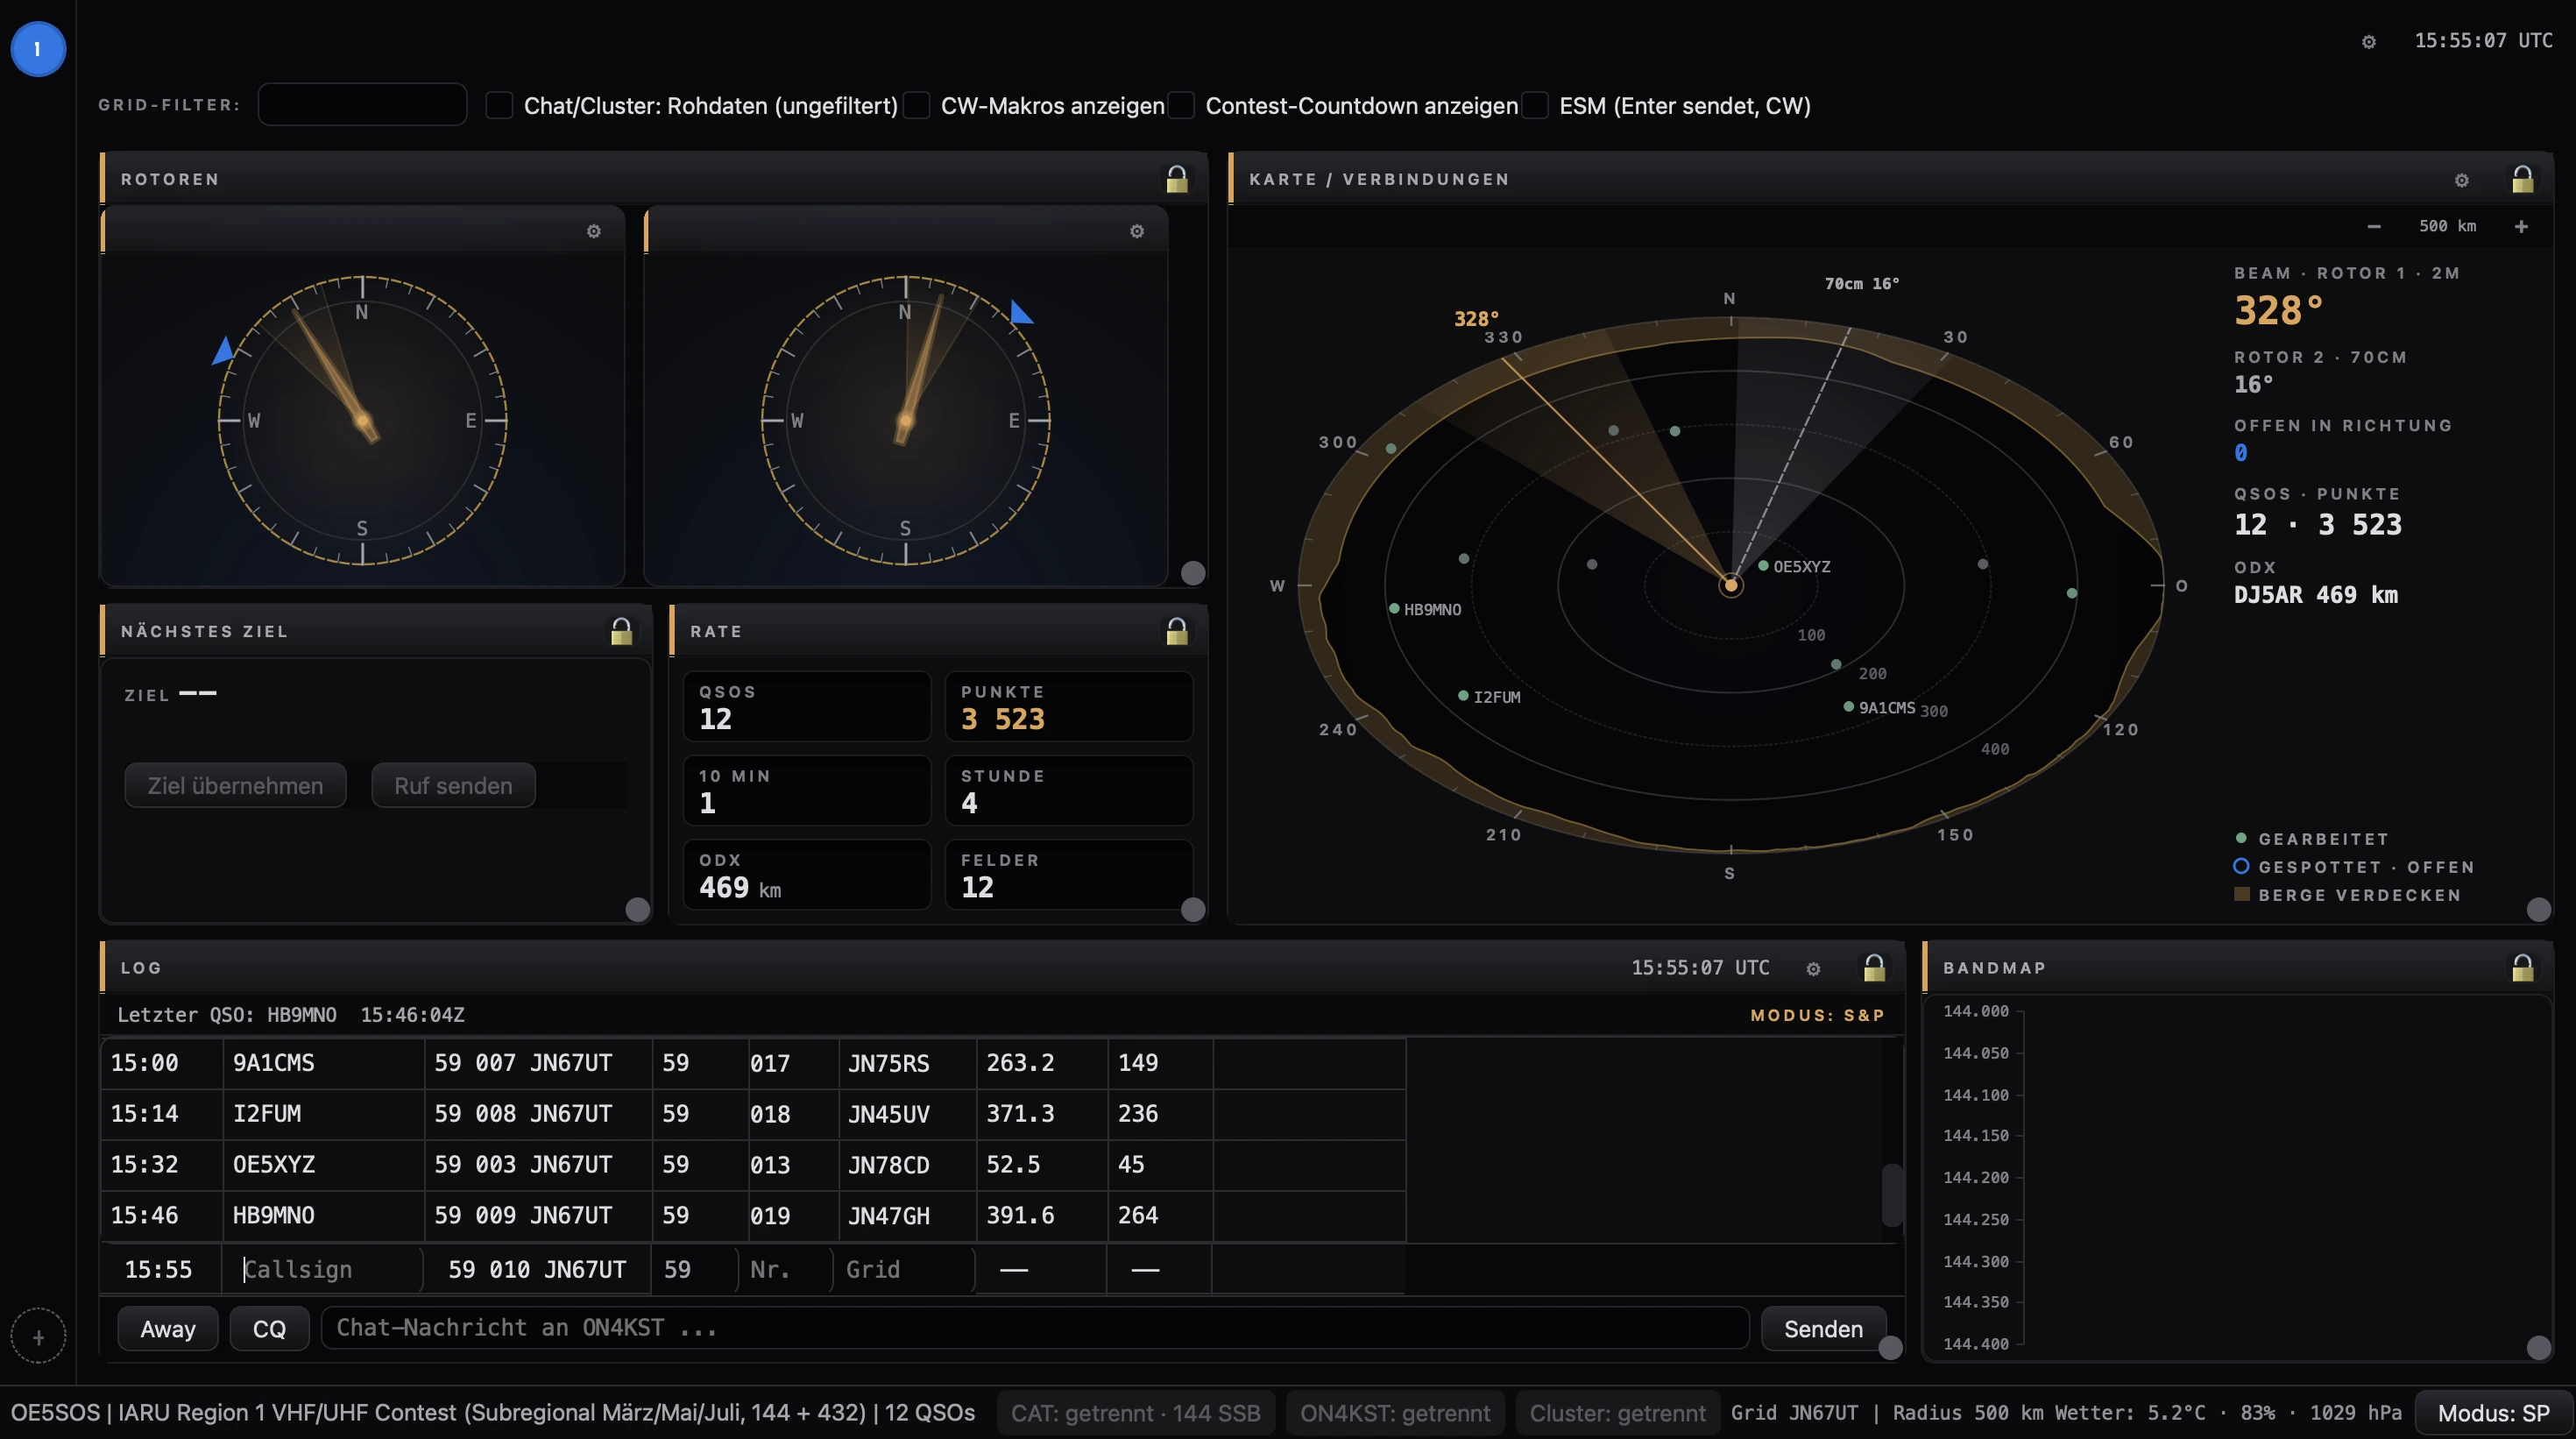Toggle Berge verdecken legend swatch
This screenshot has width=2576, height=1439.
click(x=2242, y=894)
